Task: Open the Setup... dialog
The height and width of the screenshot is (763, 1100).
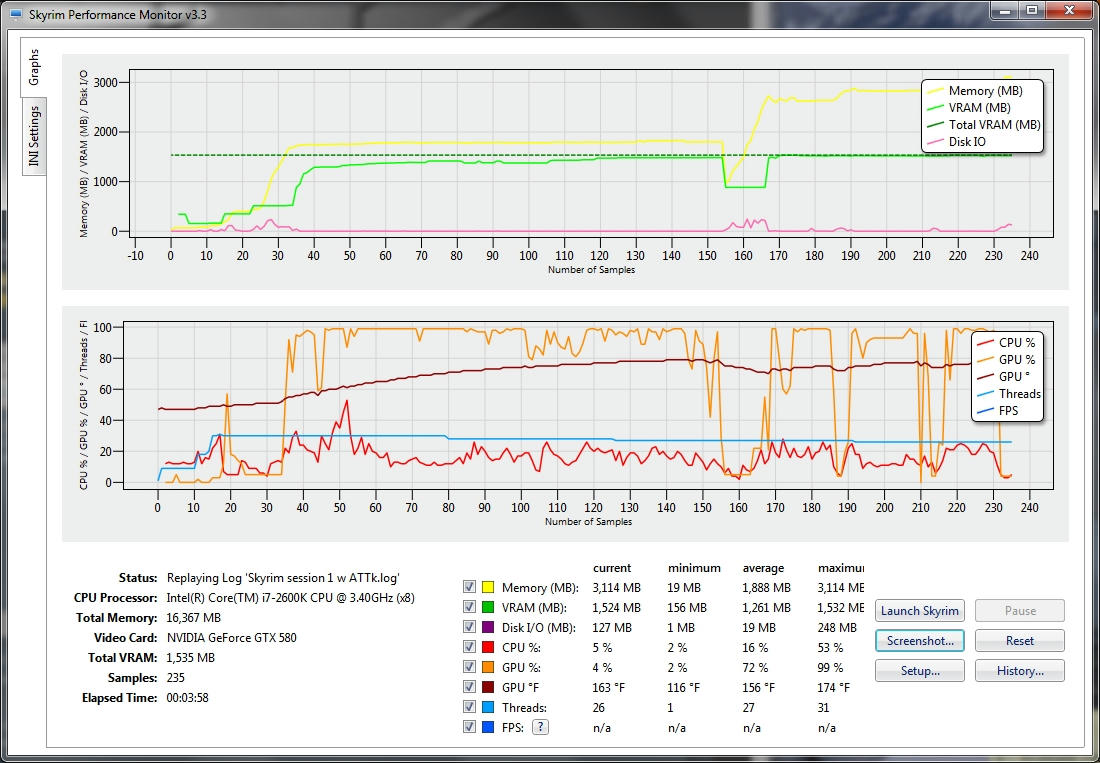Action: [x=919, y=671]
